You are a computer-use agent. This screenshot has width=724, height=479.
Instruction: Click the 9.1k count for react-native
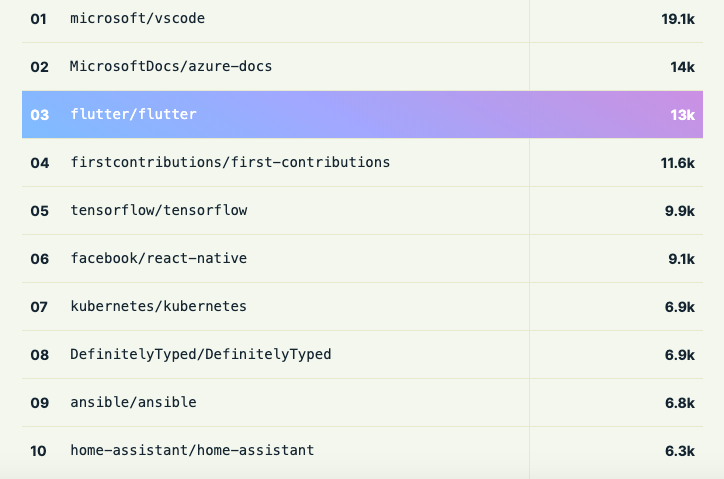(680, 259)
